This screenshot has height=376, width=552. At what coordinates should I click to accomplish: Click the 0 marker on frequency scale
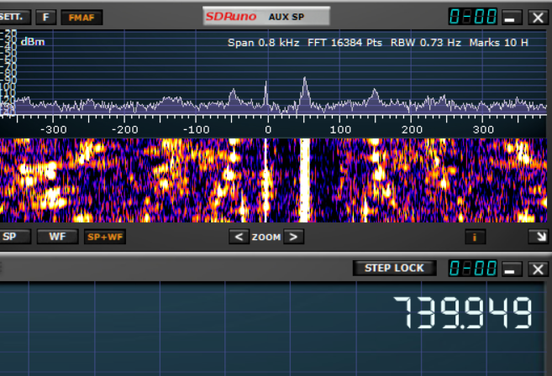268,130
